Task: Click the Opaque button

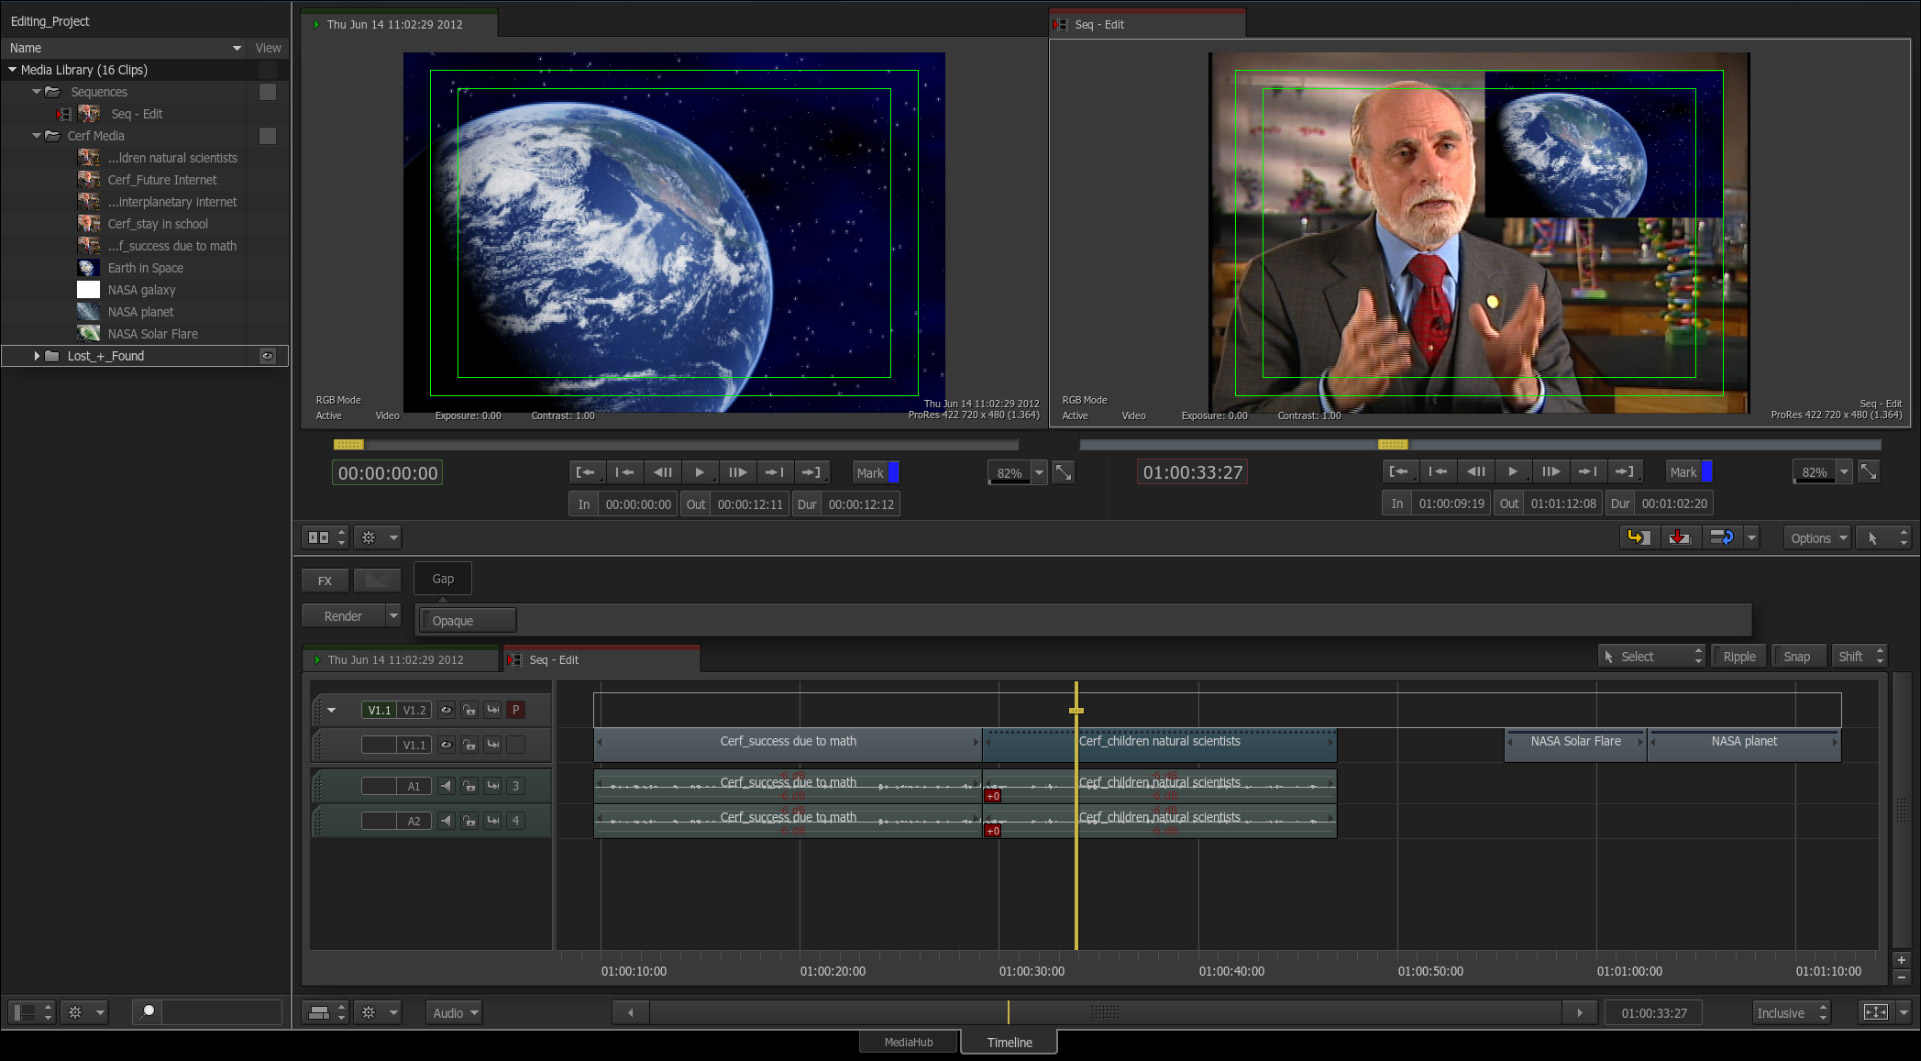Action: 468,620
